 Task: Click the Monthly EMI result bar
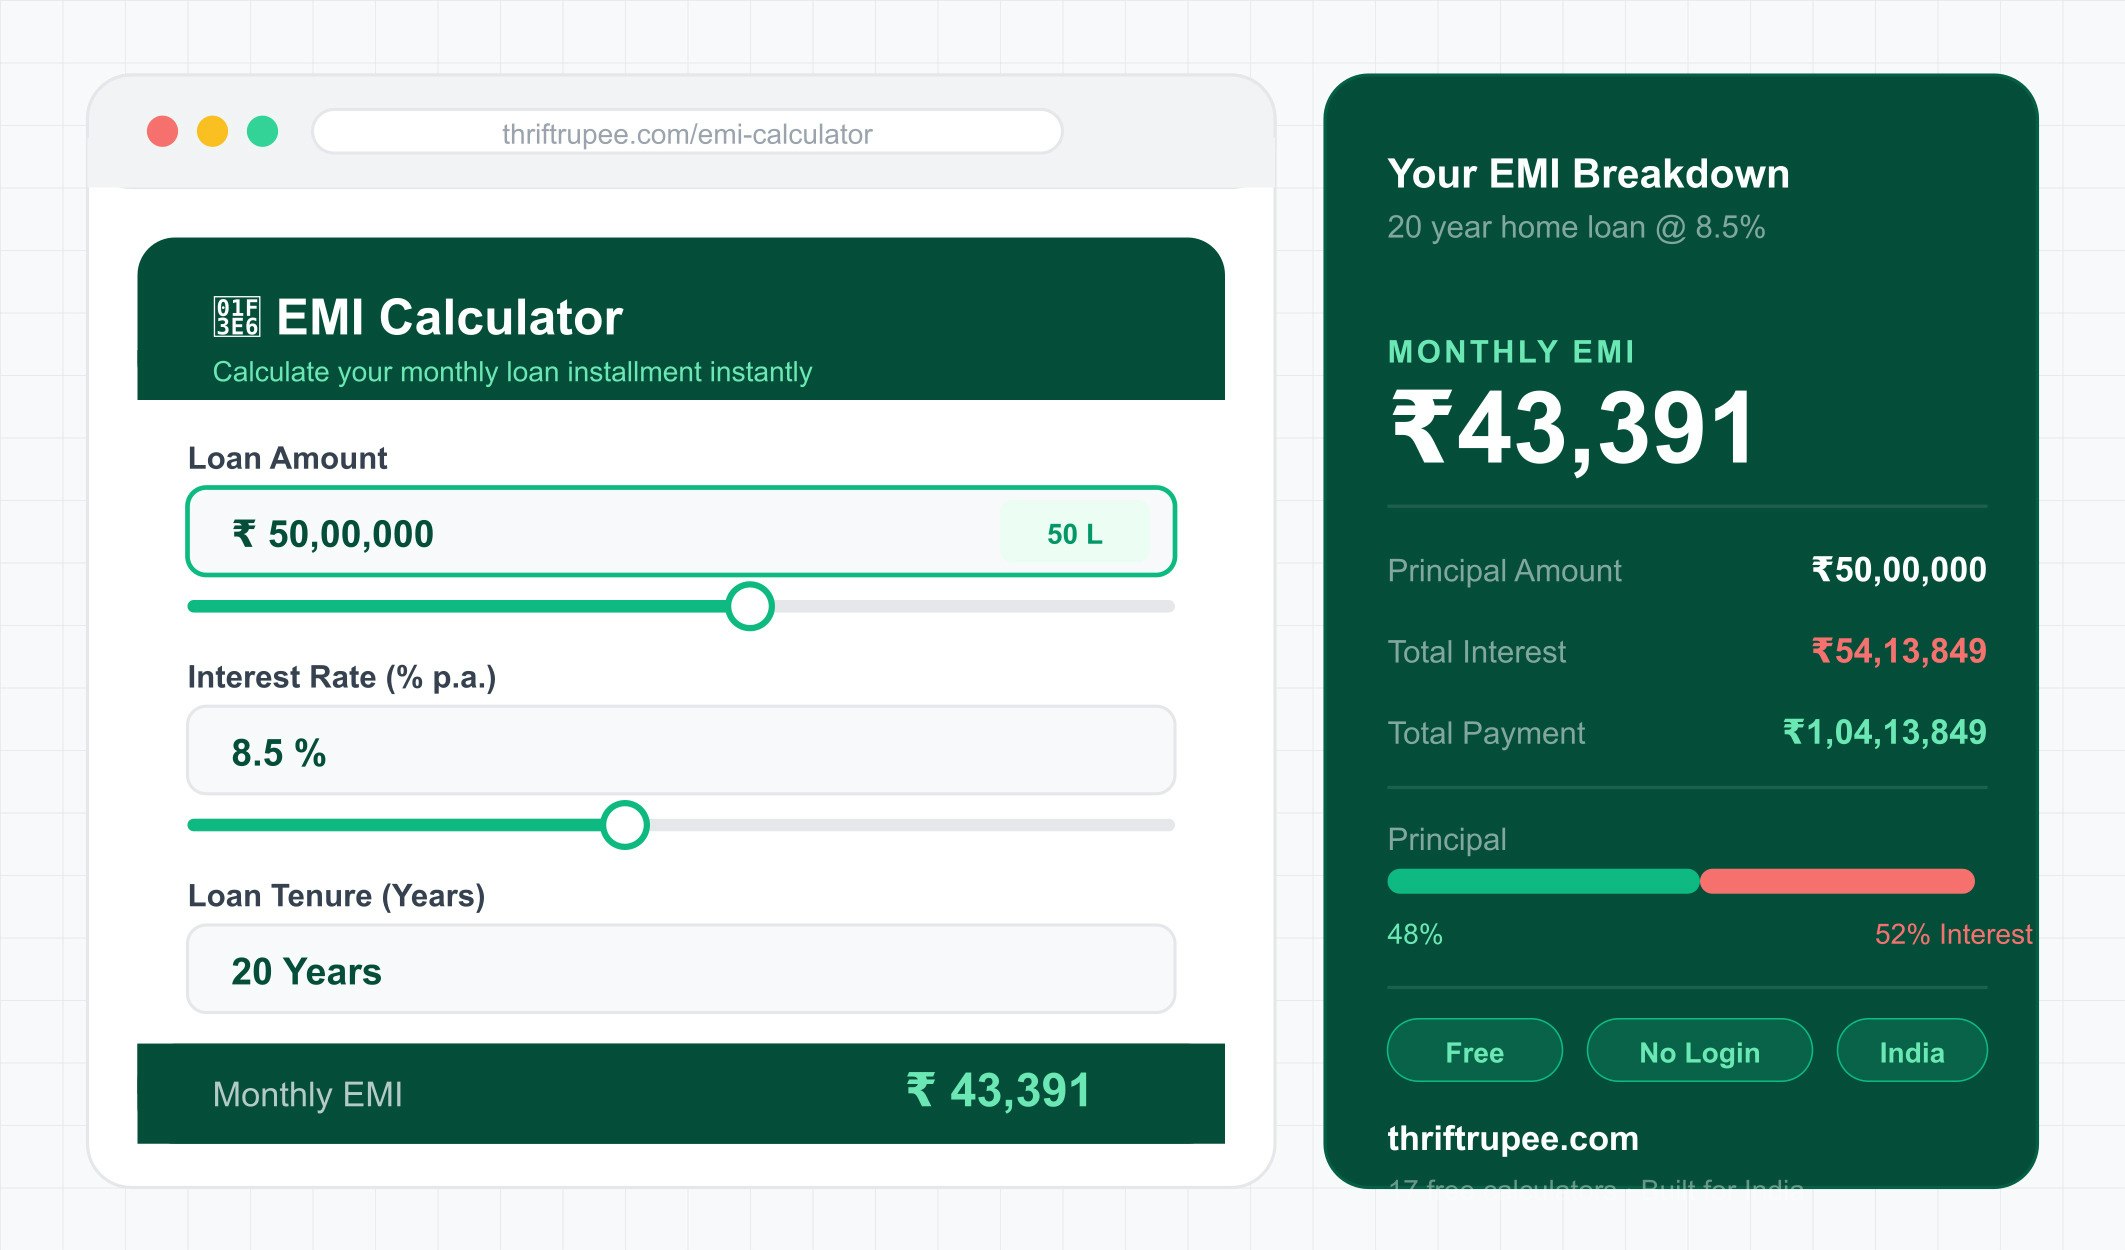680,1093
